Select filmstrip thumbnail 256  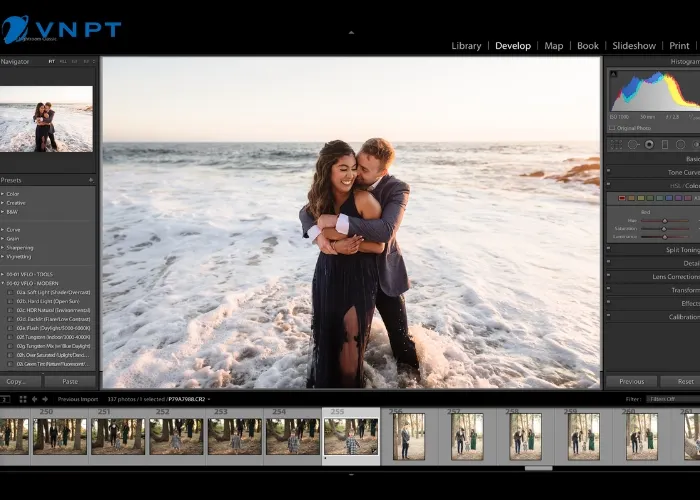tap(408, 436)
